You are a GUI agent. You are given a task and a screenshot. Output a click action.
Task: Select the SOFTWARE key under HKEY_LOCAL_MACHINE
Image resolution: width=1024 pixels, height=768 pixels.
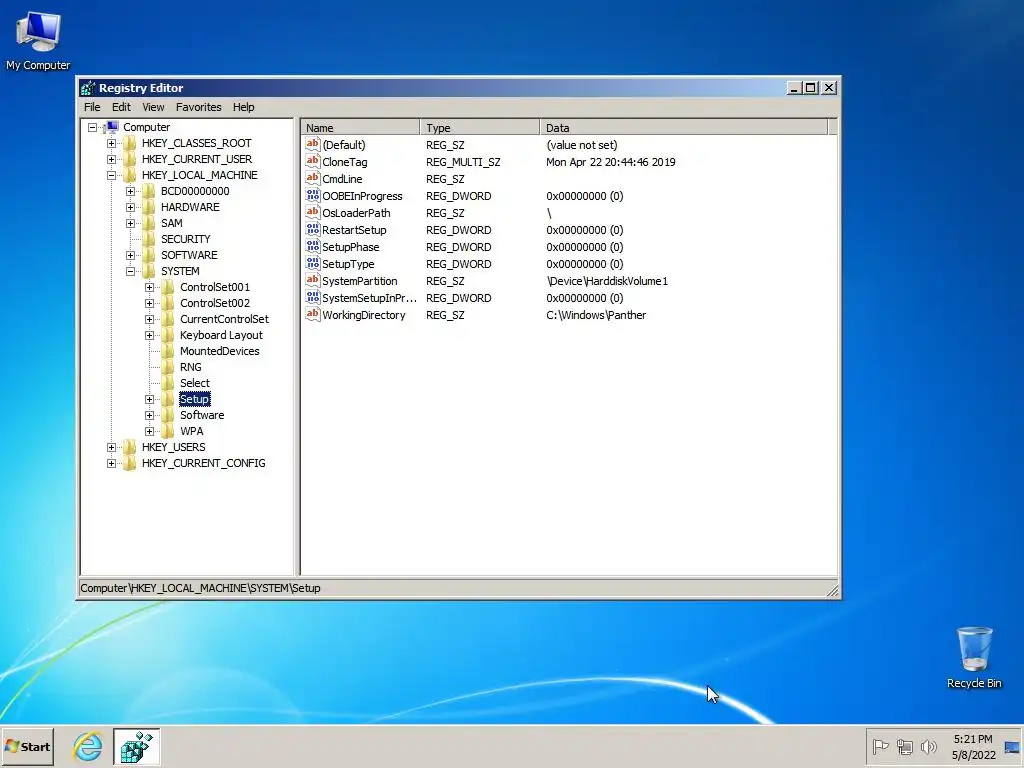tap(189, 255)
